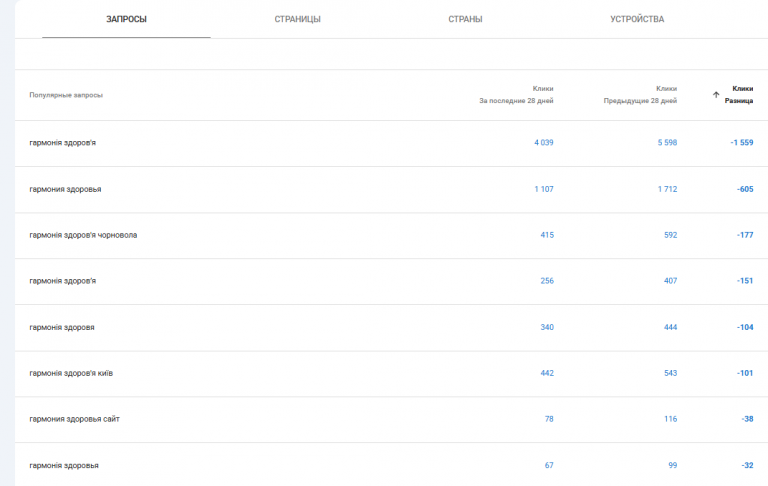Sort by Клики Разница column header
Image resolution: width=768 pixels, height=486 pixels.
point(739,95)
